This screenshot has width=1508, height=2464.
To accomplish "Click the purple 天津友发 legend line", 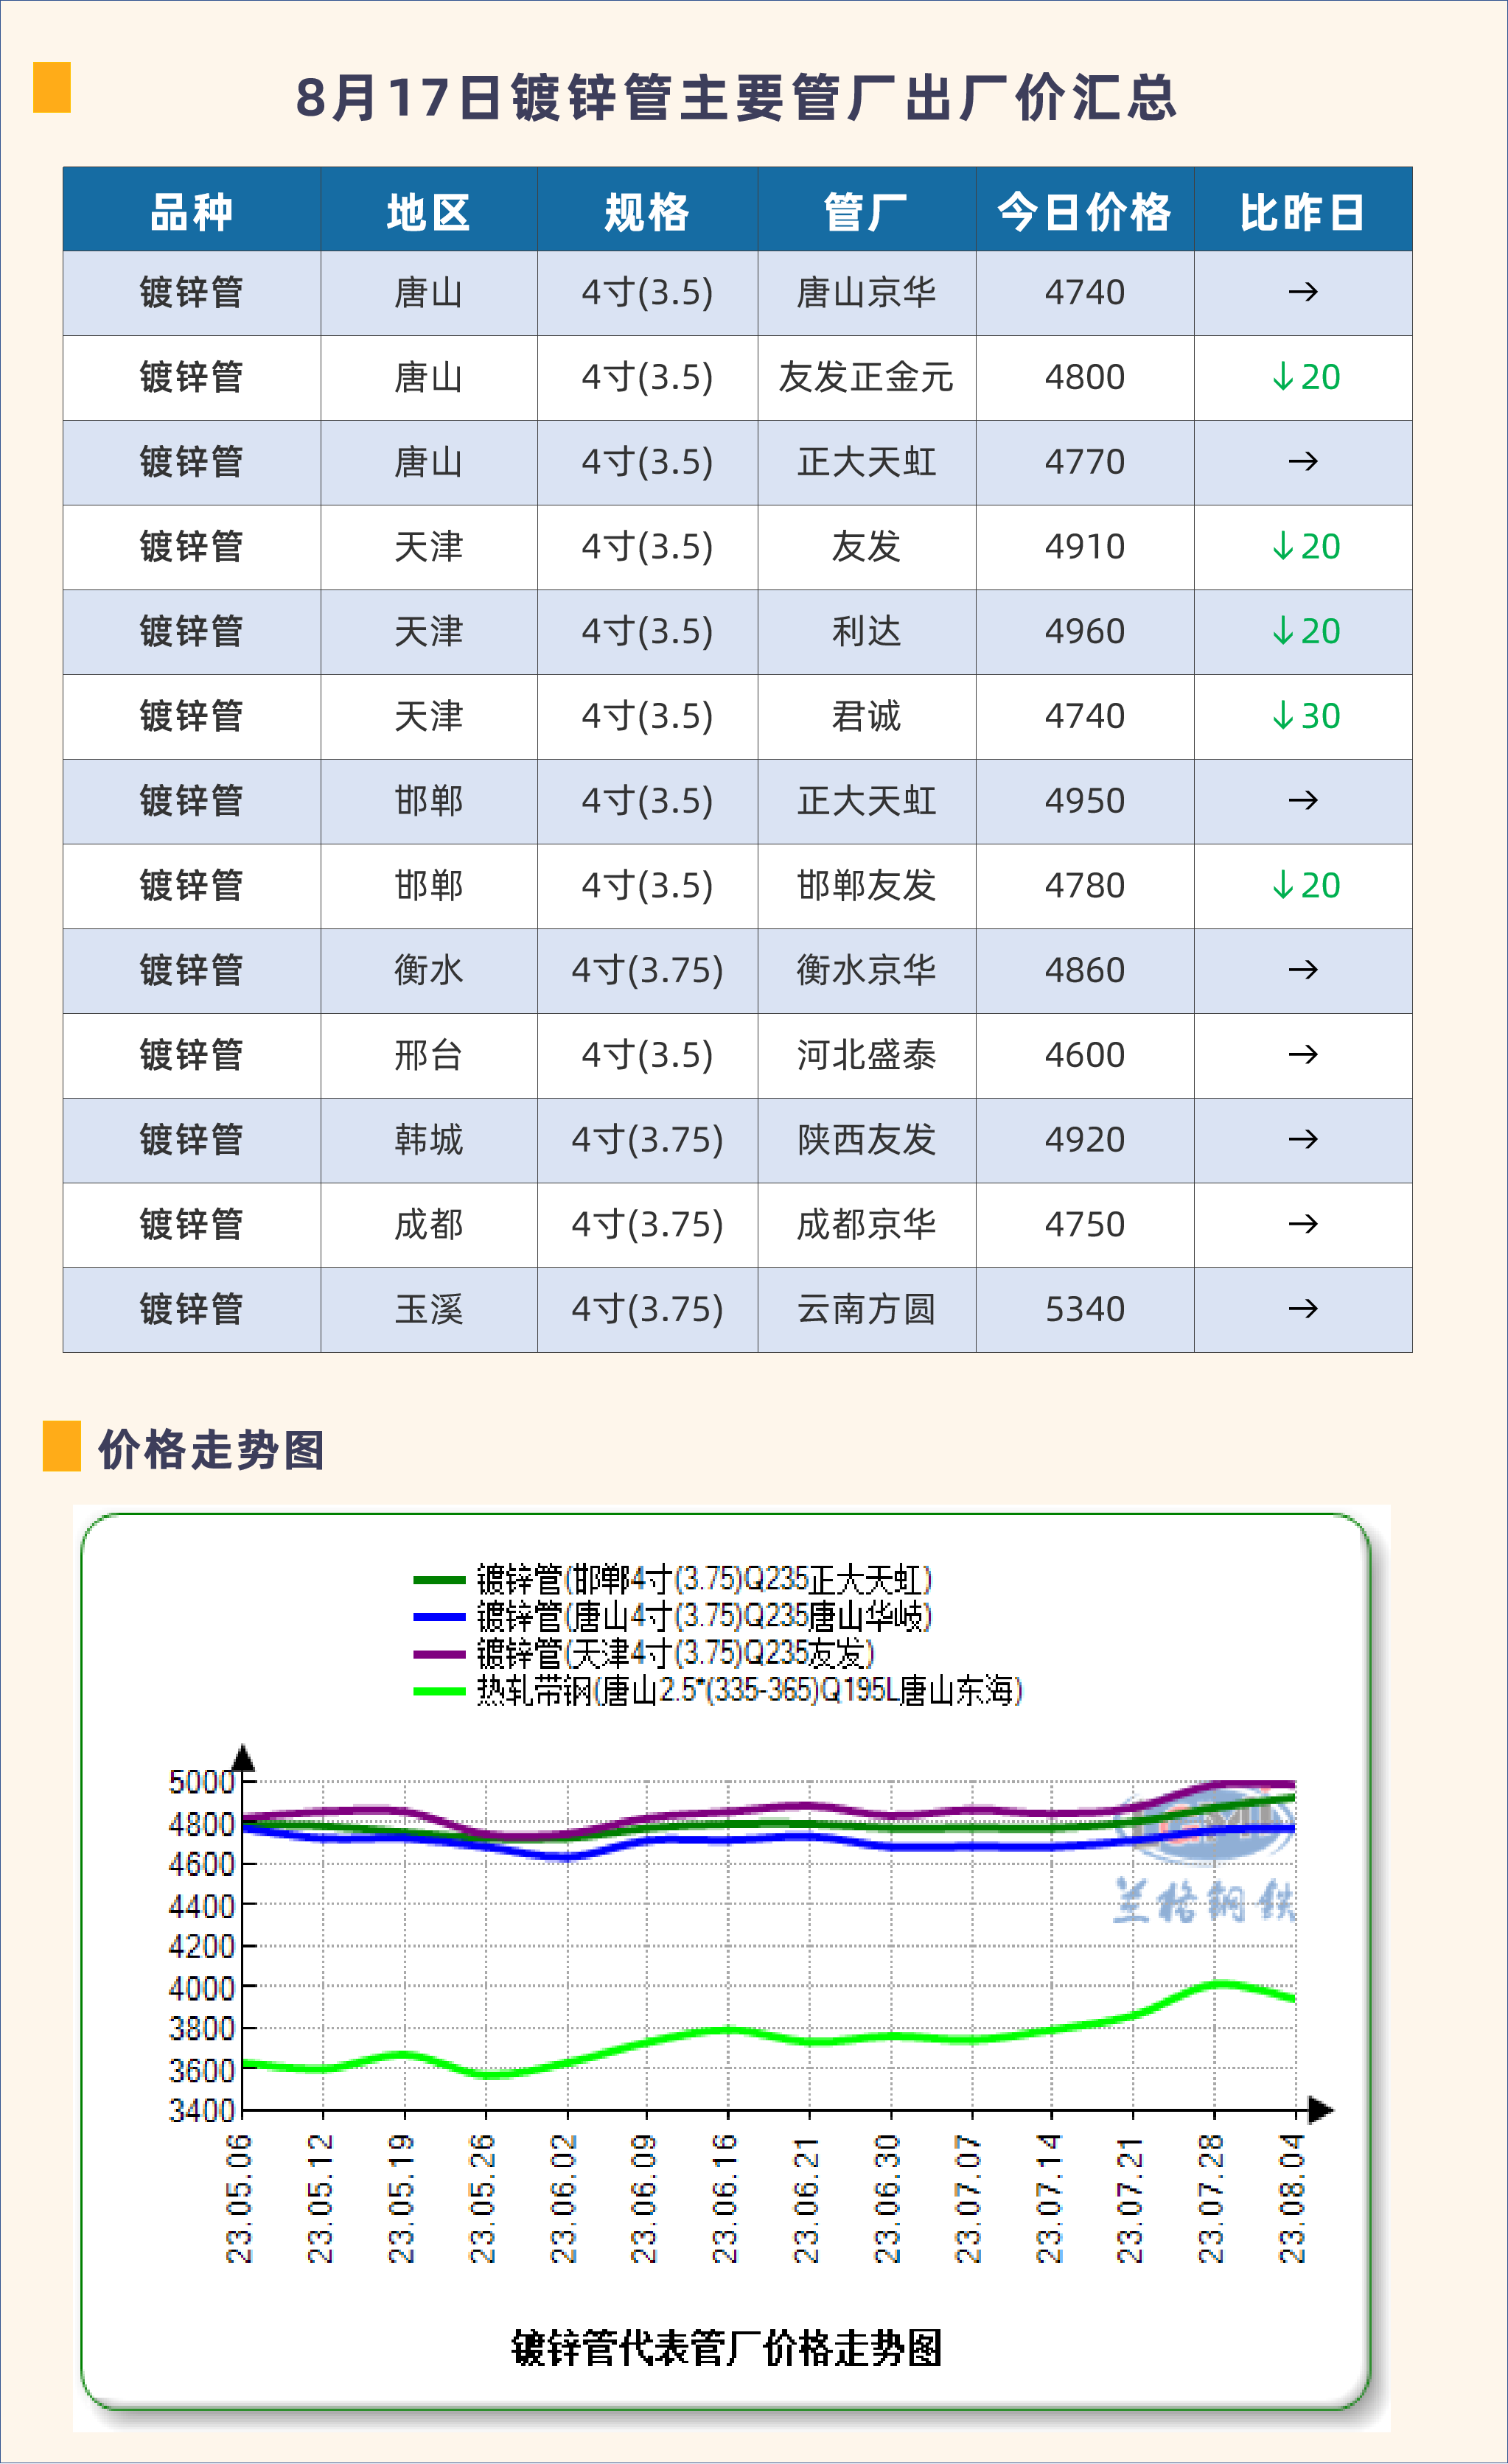I will point(439,1654).
